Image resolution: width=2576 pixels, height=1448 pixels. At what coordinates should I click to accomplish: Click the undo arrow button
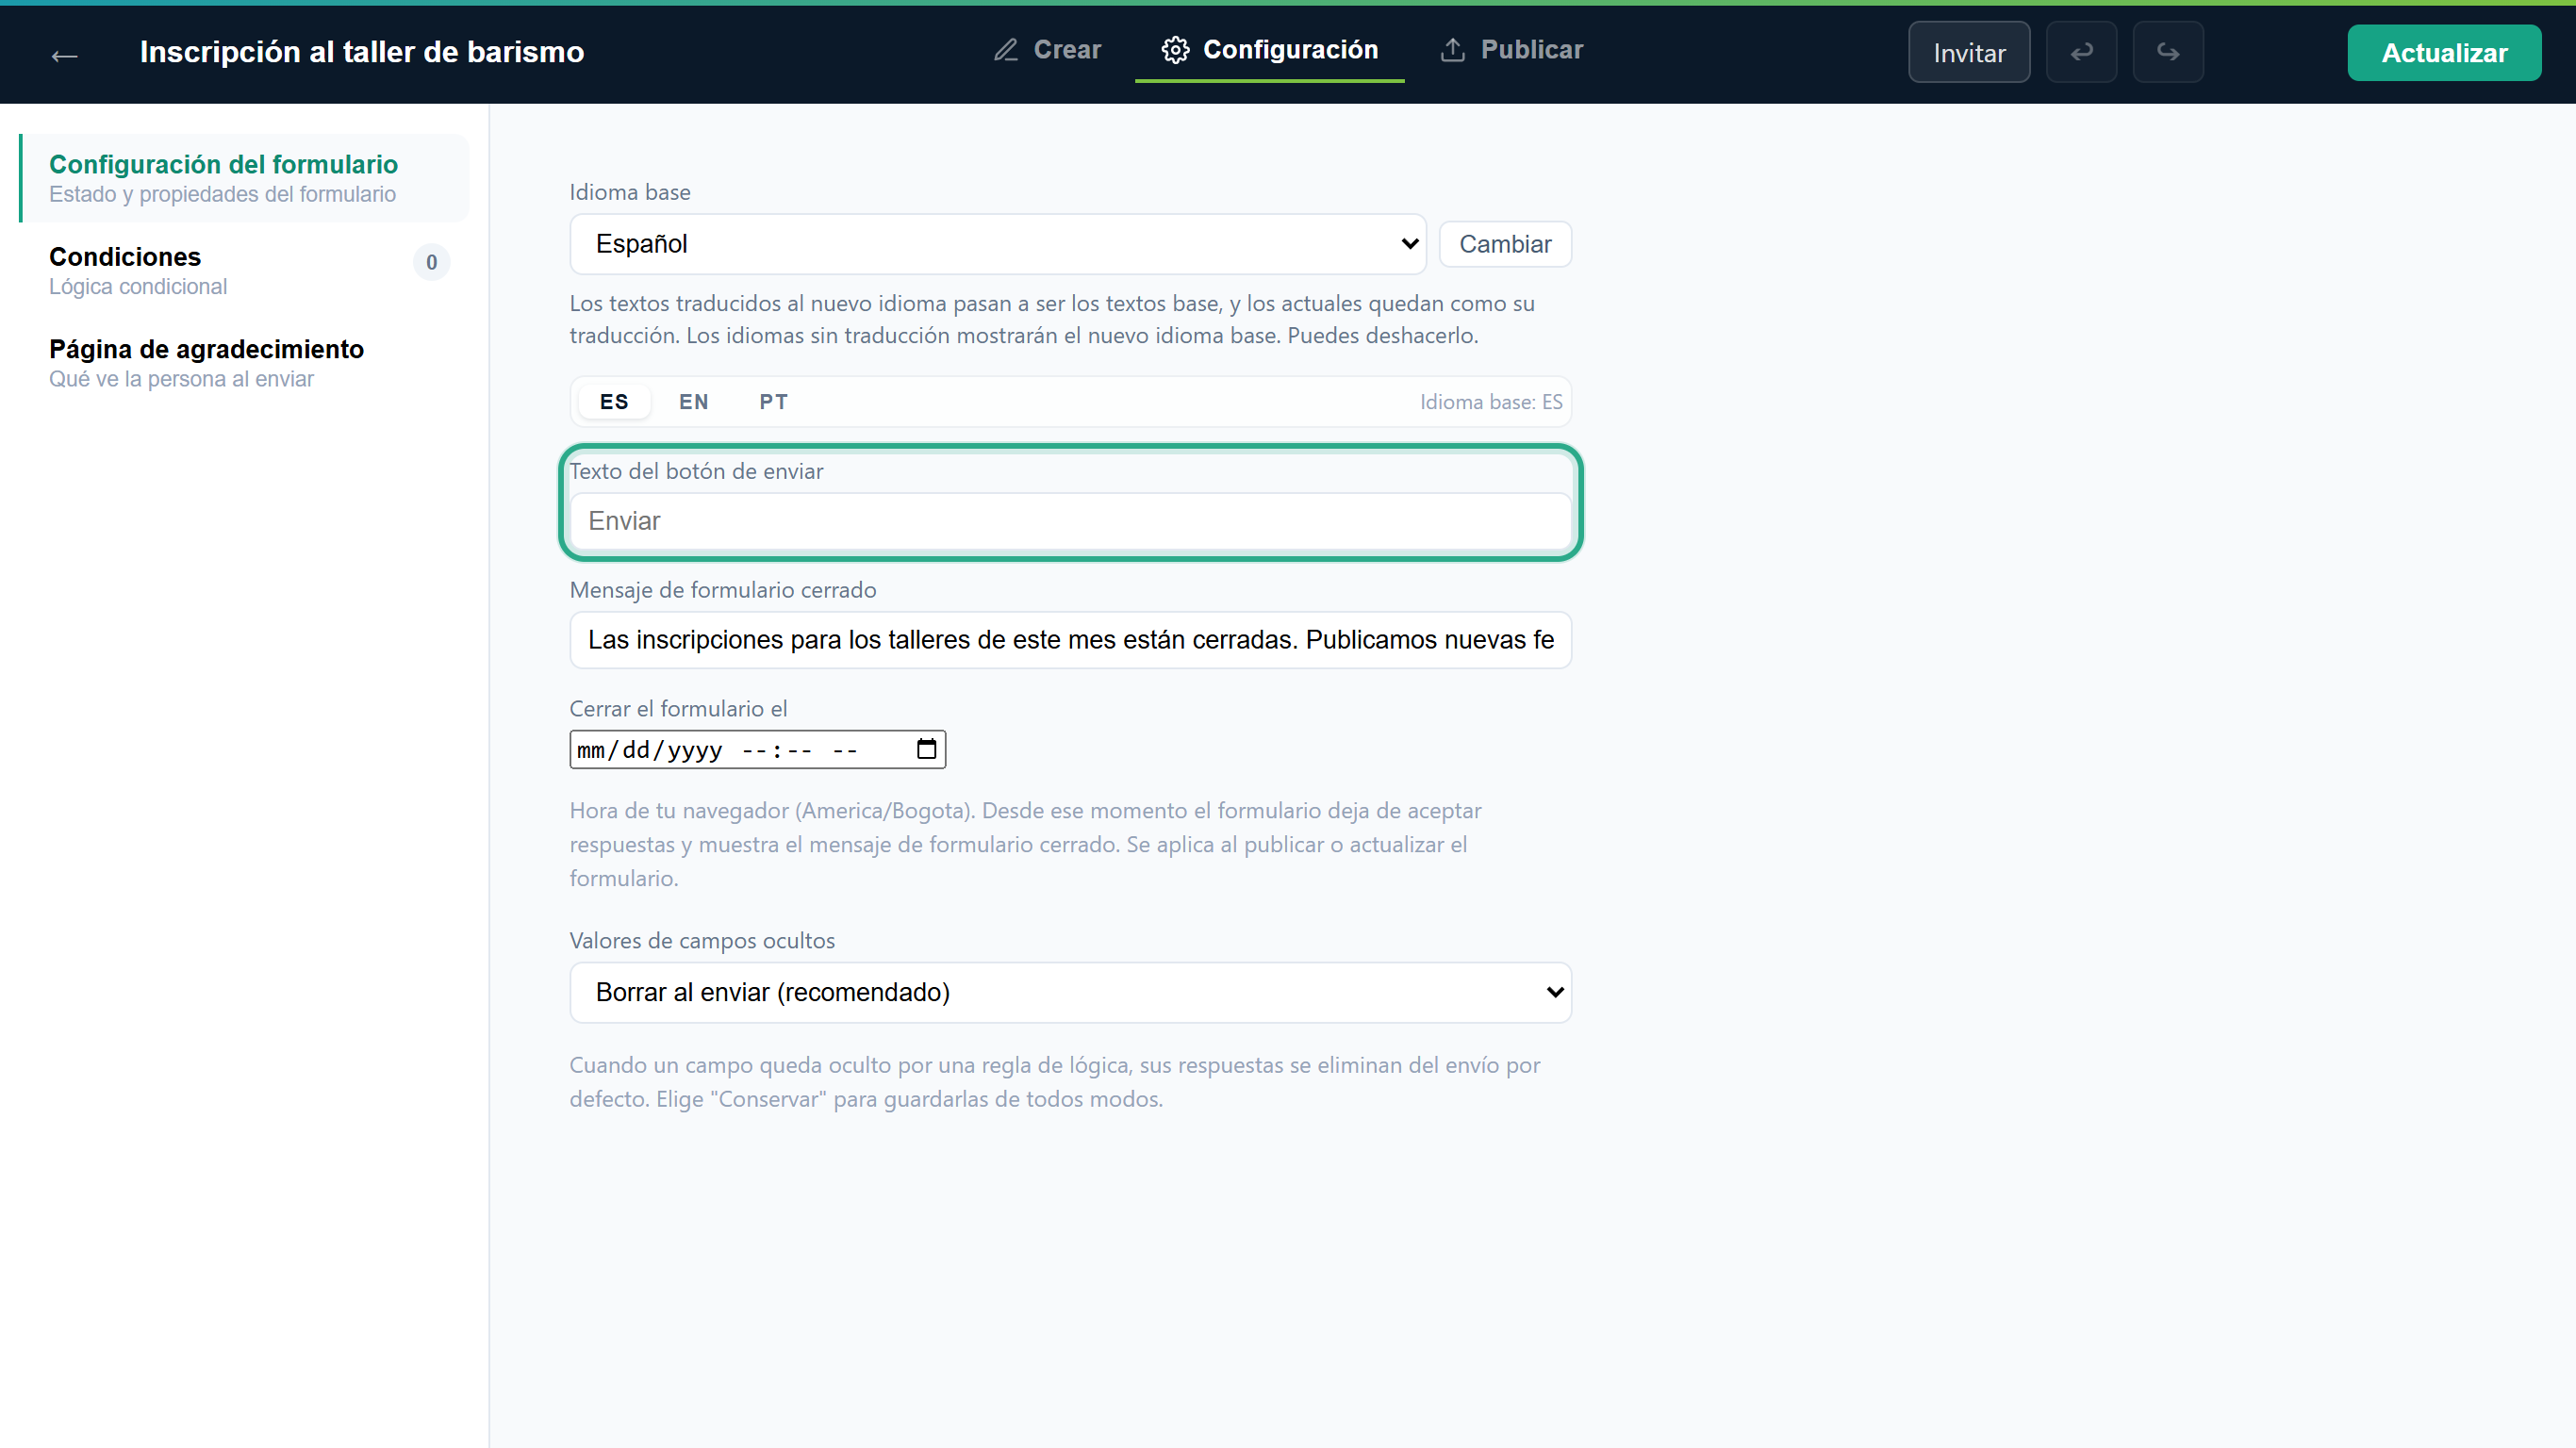pyautogui.click(x=2081, y=52)
